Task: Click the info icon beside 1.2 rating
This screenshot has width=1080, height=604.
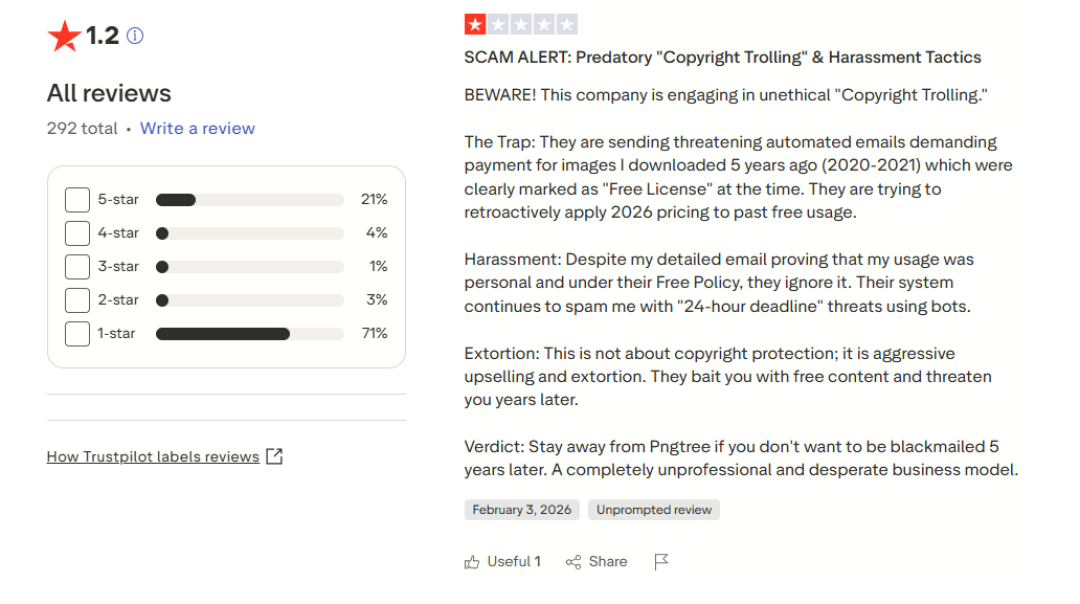Action: click(x=135, y=36)
